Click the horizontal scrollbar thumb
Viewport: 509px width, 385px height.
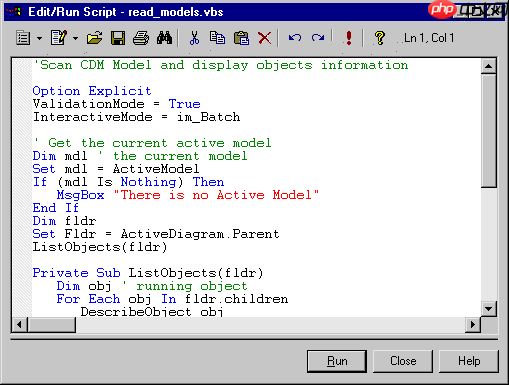pos(52,324)
